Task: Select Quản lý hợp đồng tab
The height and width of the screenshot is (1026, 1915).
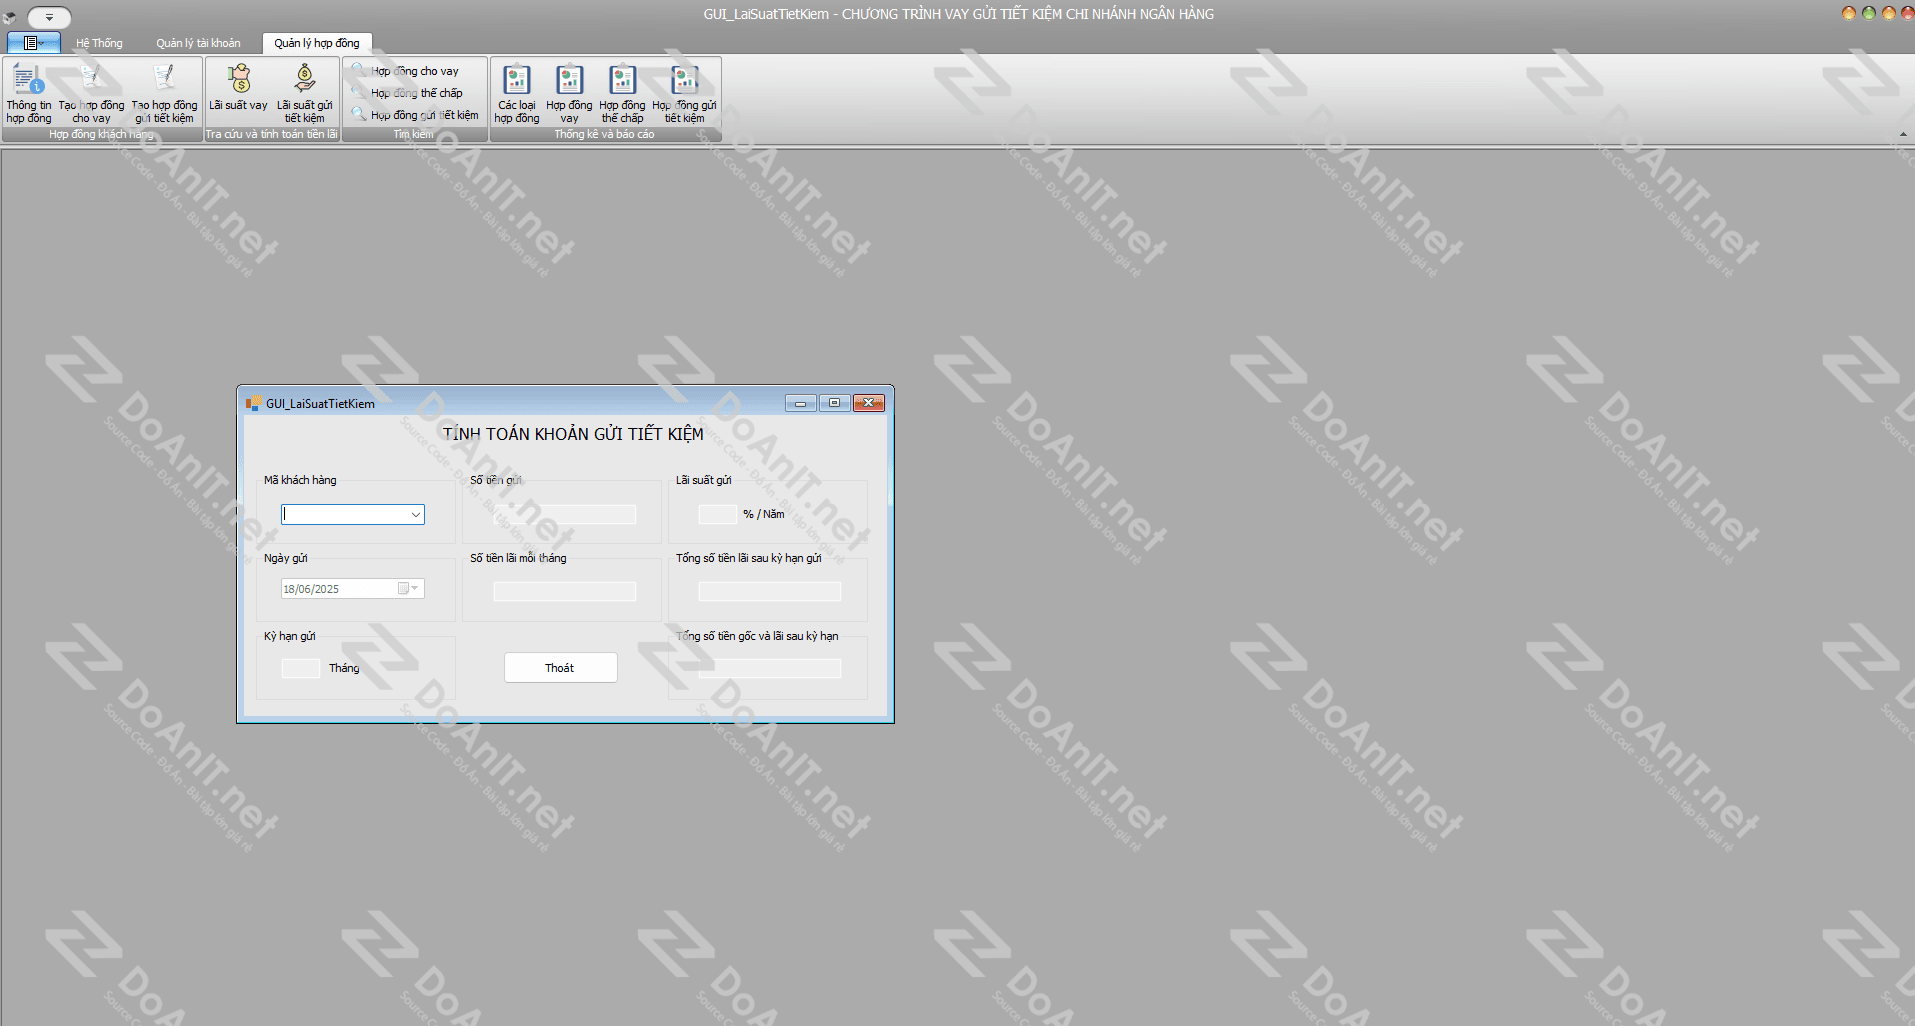Action: point(317,43)
